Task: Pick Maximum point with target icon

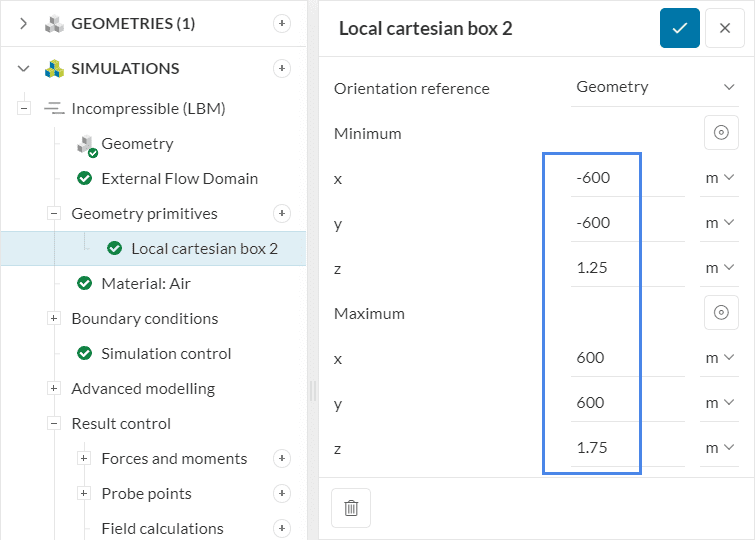Action: tap(720, 312)
